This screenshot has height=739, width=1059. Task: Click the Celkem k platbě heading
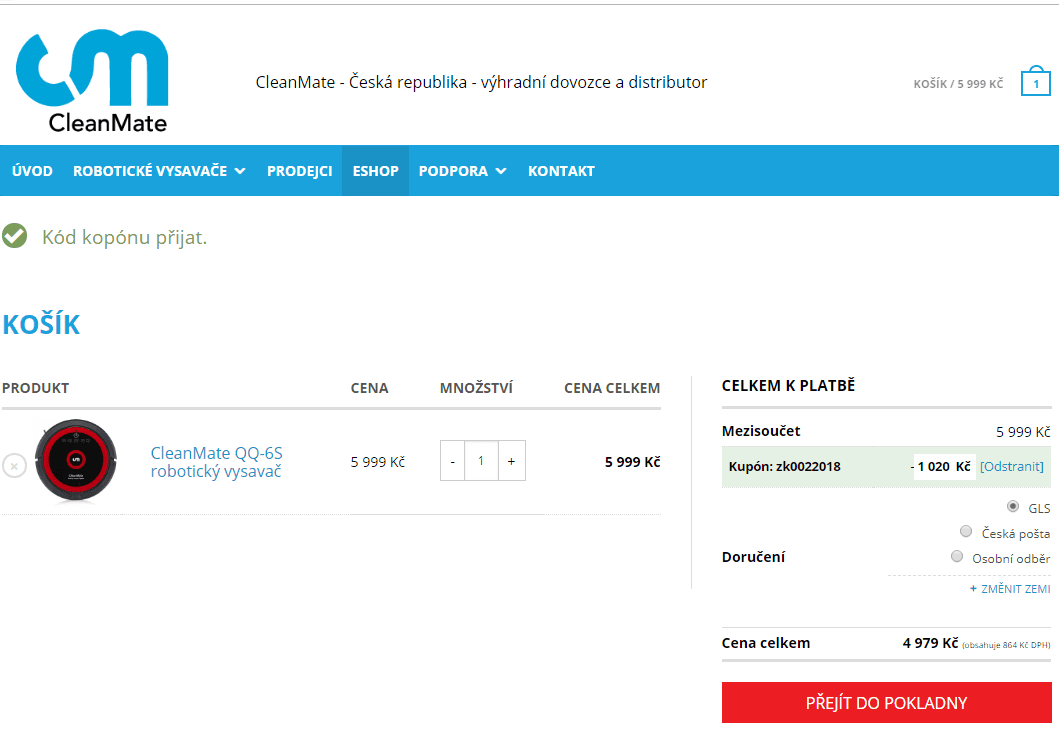788,386
